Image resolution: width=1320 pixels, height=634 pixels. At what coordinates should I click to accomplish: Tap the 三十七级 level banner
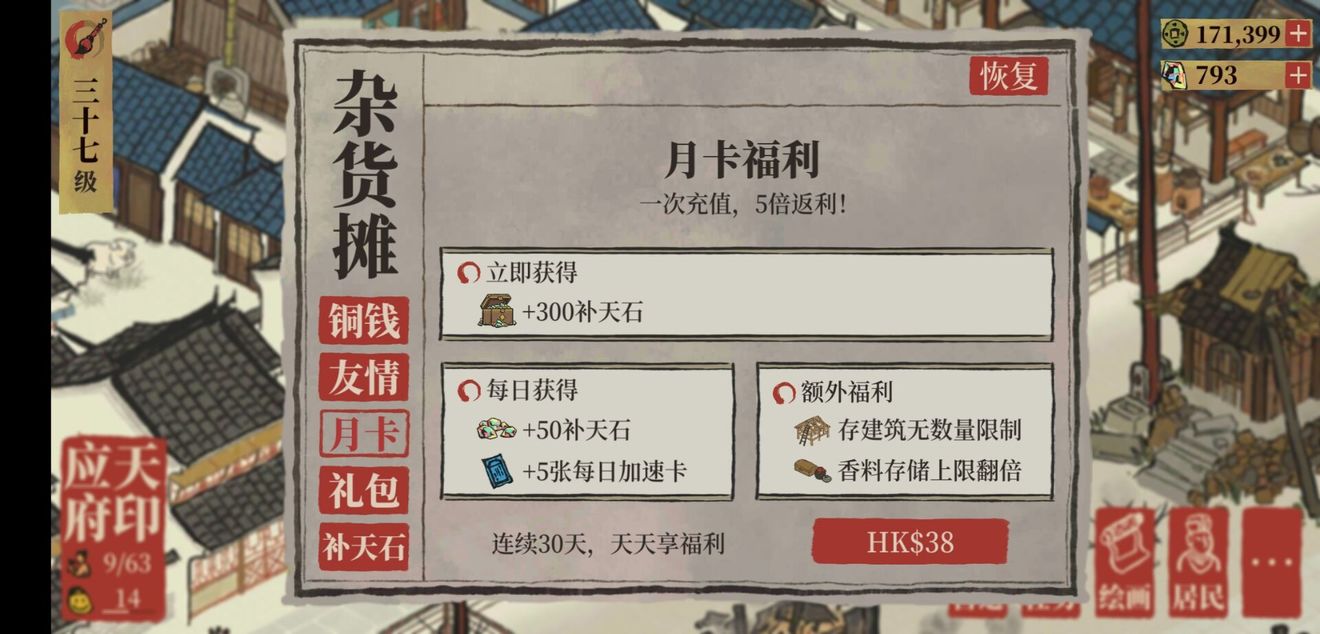[86, 112]
